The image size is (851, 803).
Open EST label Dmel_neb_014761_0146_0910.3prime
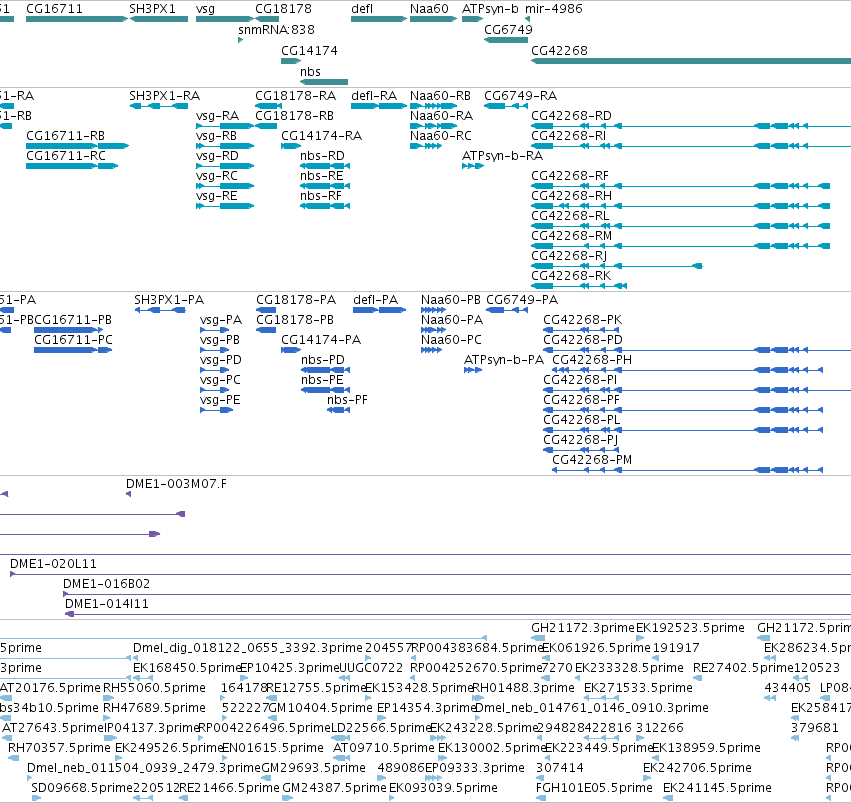(592, 708)
